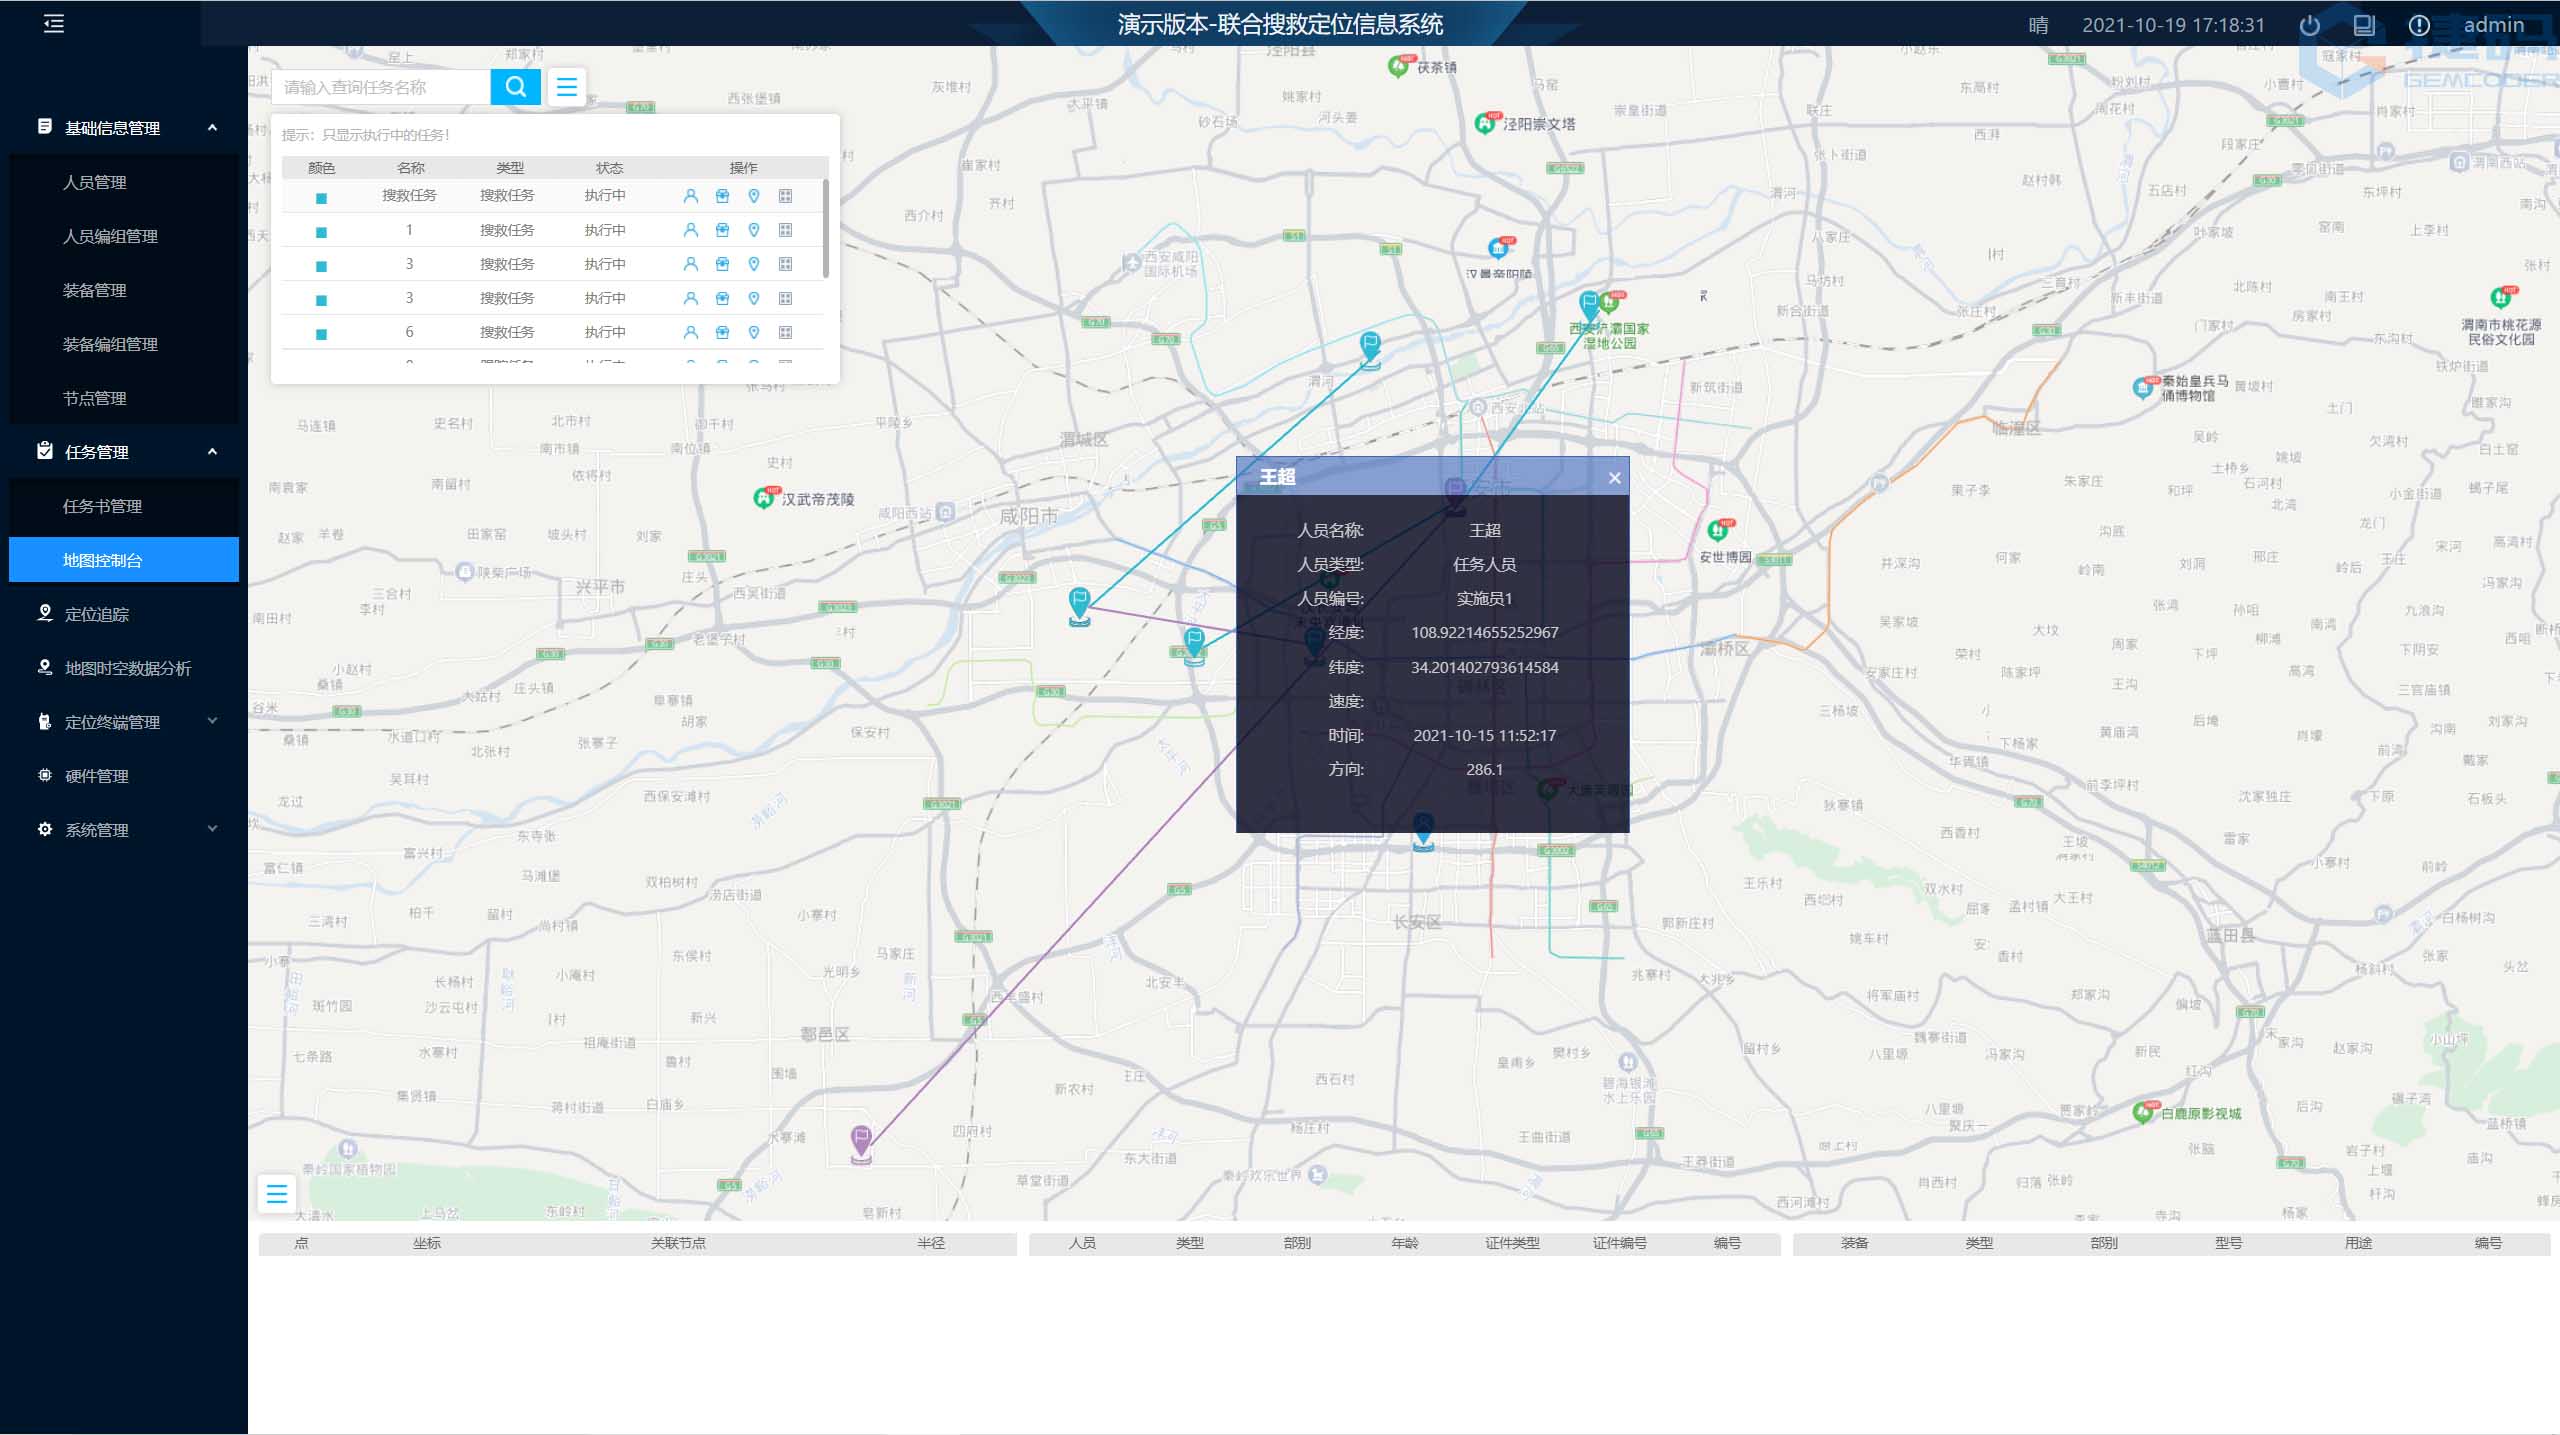The image size is (2560, 1435).
Task: Click equipment box icon in task 1 row
Action: pos(722,230)
